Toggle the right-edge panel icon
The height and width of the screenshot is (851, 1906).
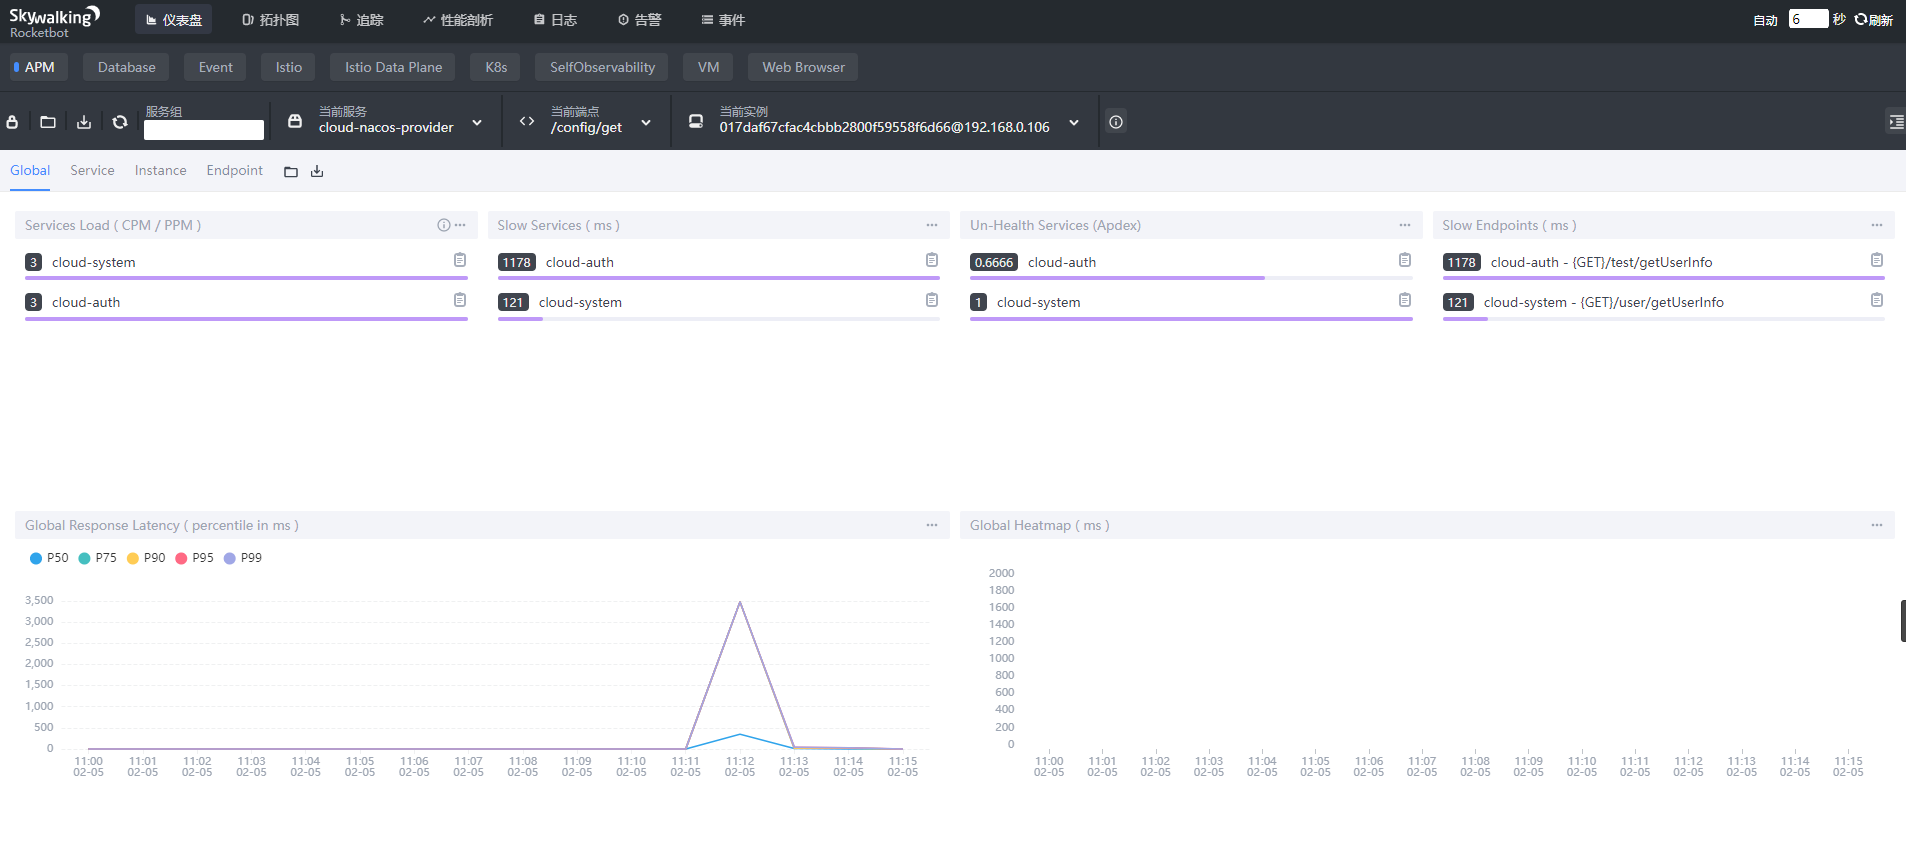click(1895, 122)
